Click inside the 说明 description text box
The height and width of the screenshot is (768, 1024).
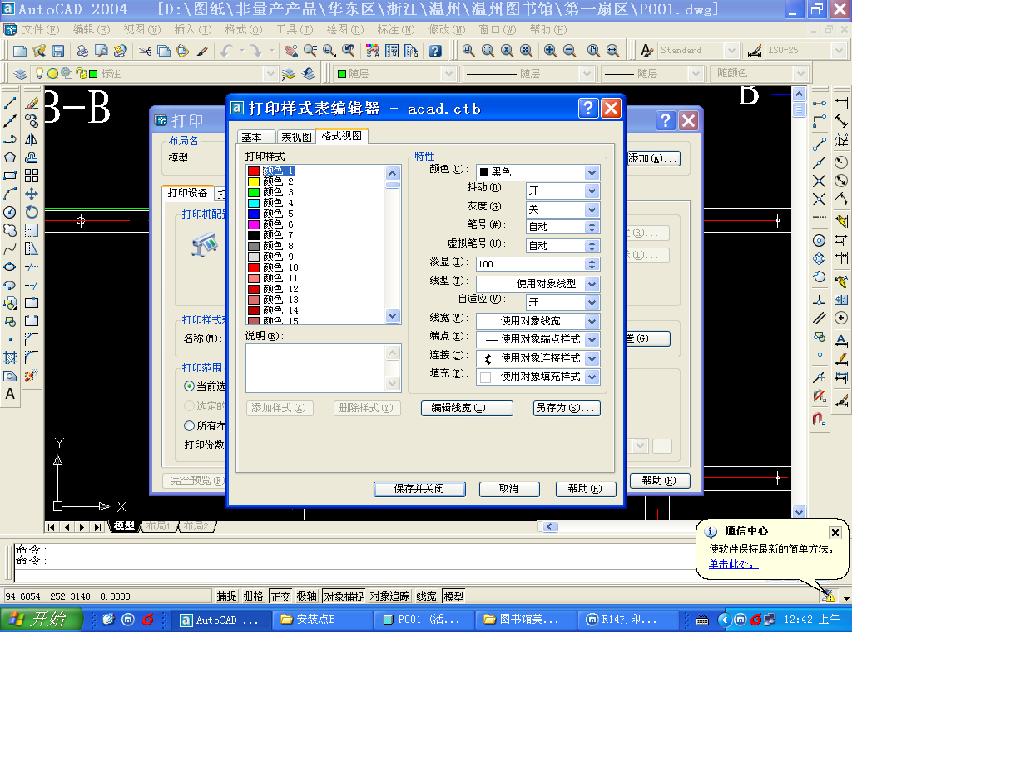(317, 368)
